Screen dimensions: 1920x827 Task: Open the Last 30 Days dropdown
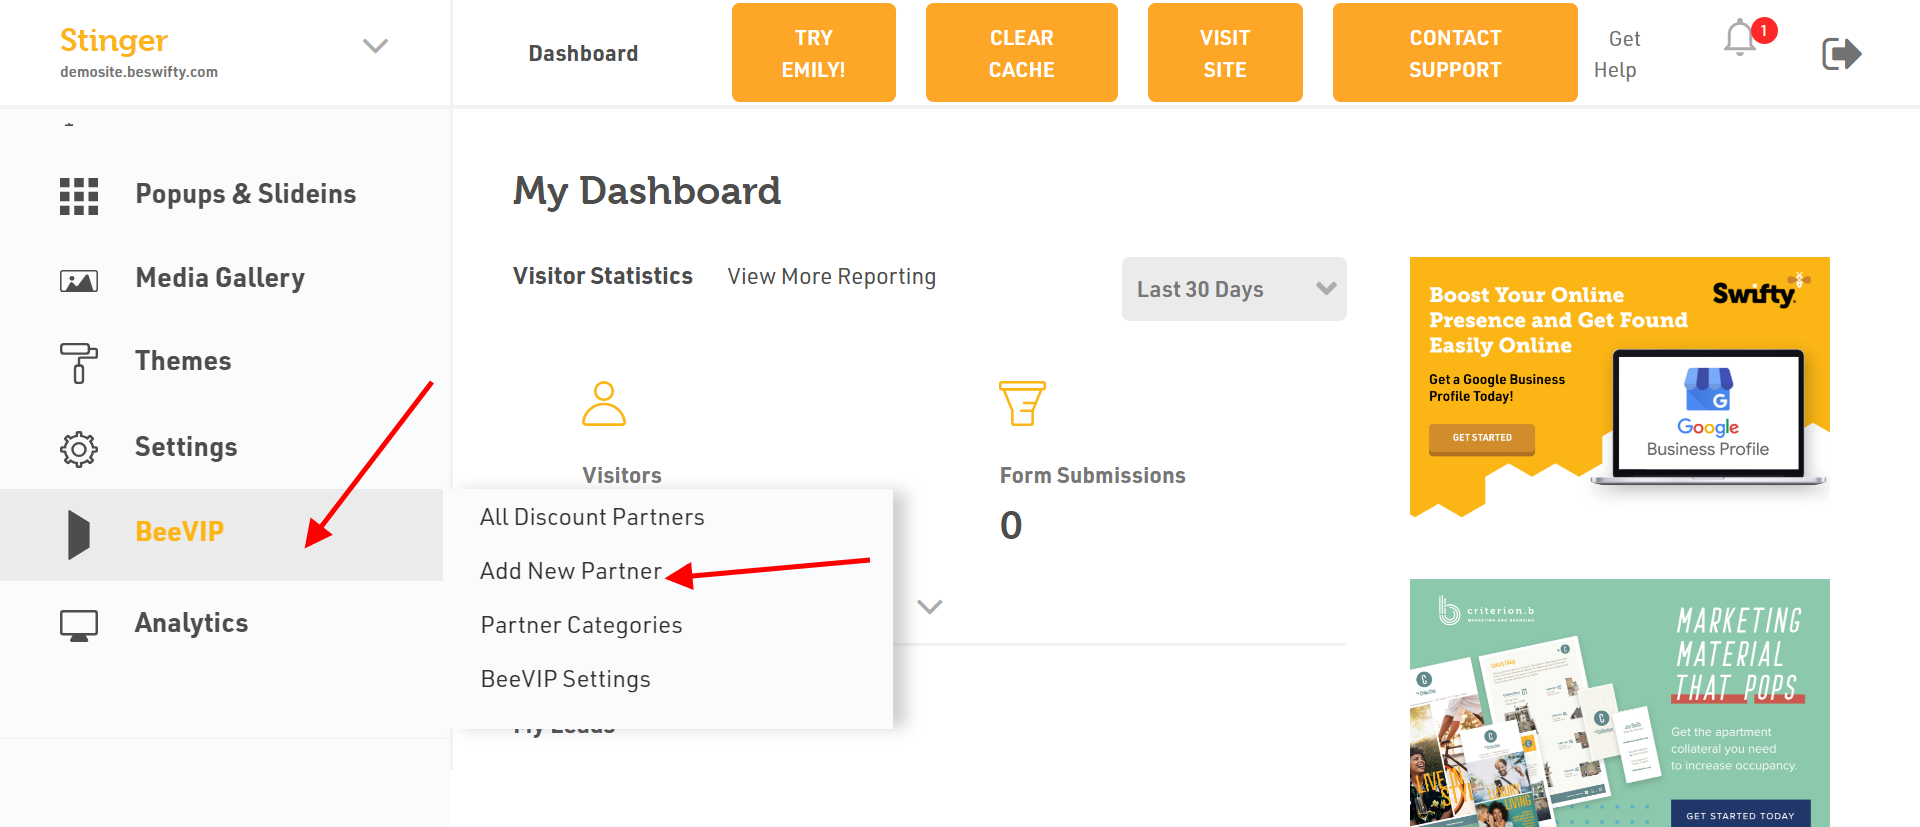click(x=1234, y=289)
